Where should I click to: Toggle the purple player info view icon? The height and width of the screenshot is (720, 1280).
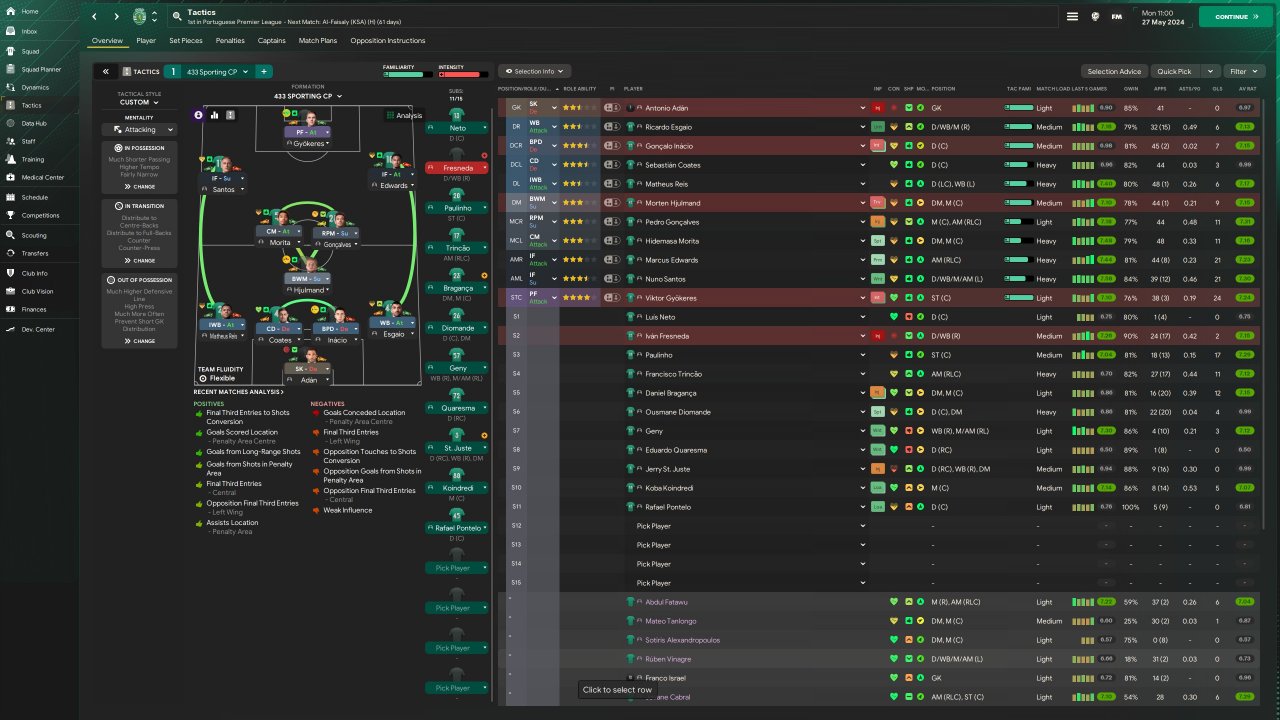click(x=198, y=115)
